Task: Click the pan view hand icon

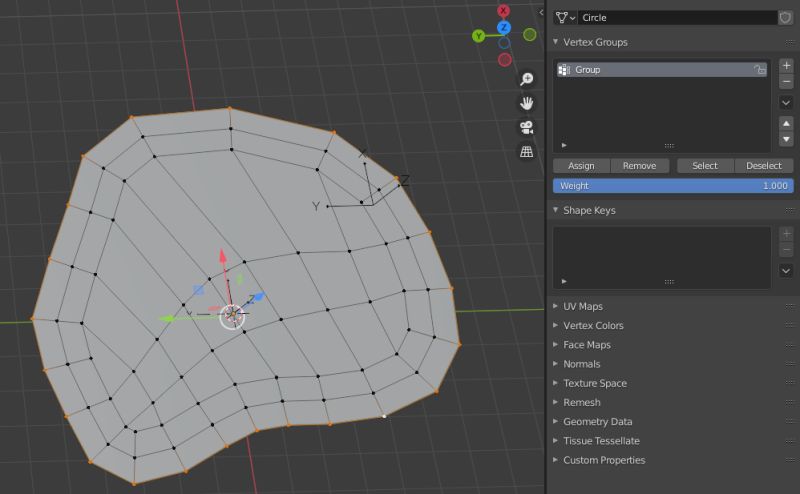Action: [x=527, y=103]
